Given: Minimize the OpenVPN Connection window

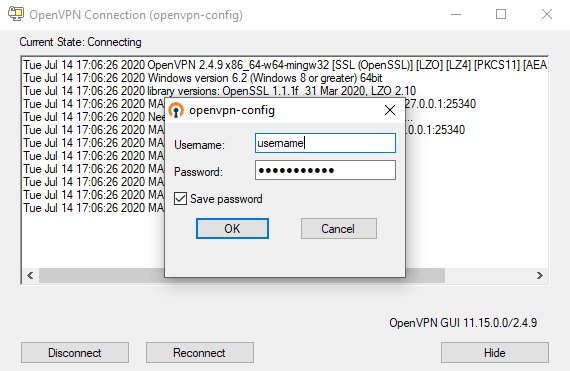Looking at the screenshot, I should pos(456,14).
